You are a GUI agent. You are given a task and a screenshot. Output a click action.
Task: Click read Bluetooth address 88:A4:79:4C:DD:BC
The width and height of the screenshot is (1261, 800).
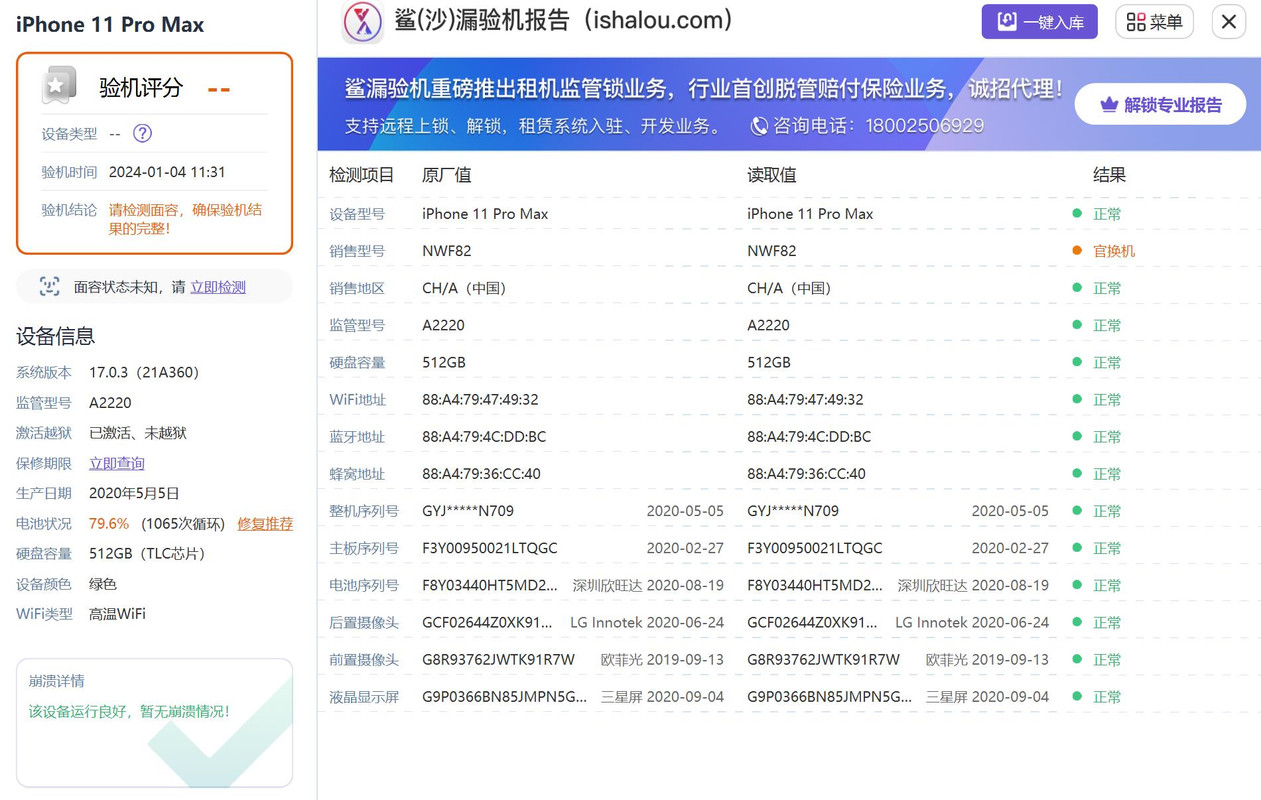[809, 437]
